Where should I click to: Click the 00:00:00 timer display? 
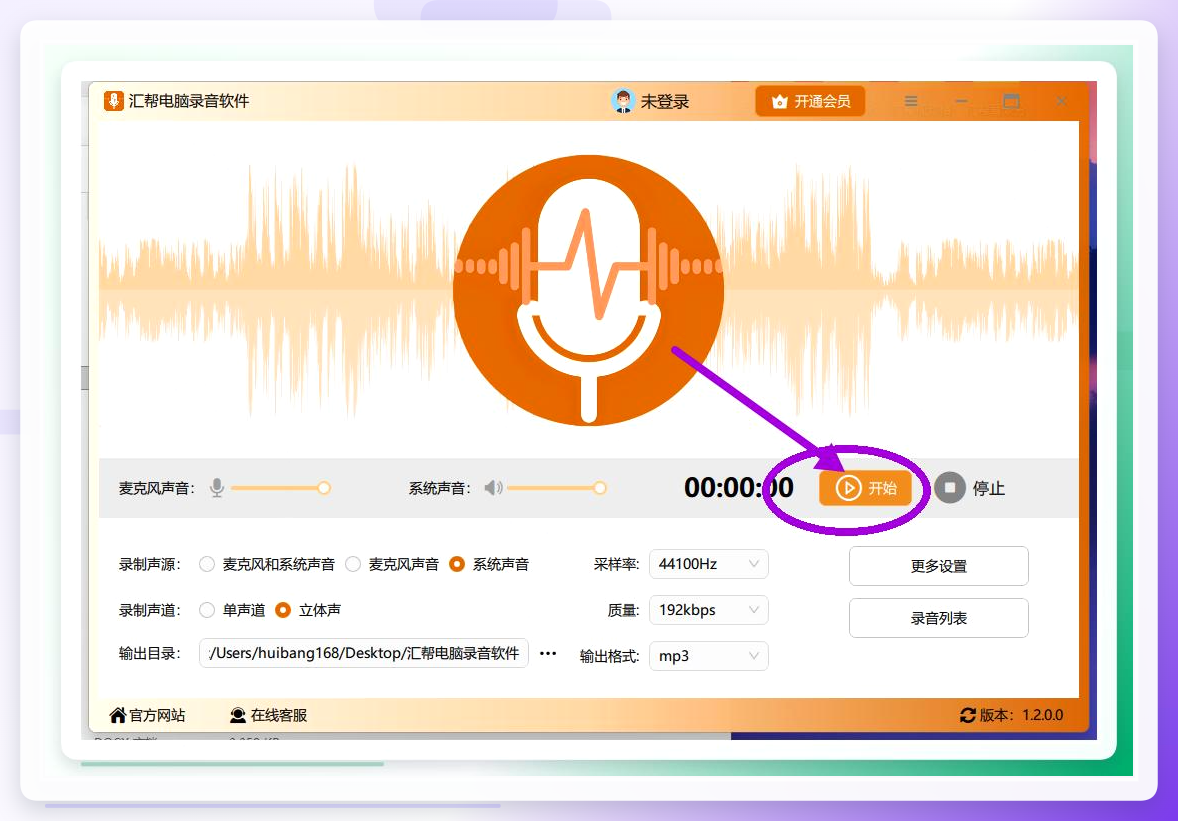[739, 487]
